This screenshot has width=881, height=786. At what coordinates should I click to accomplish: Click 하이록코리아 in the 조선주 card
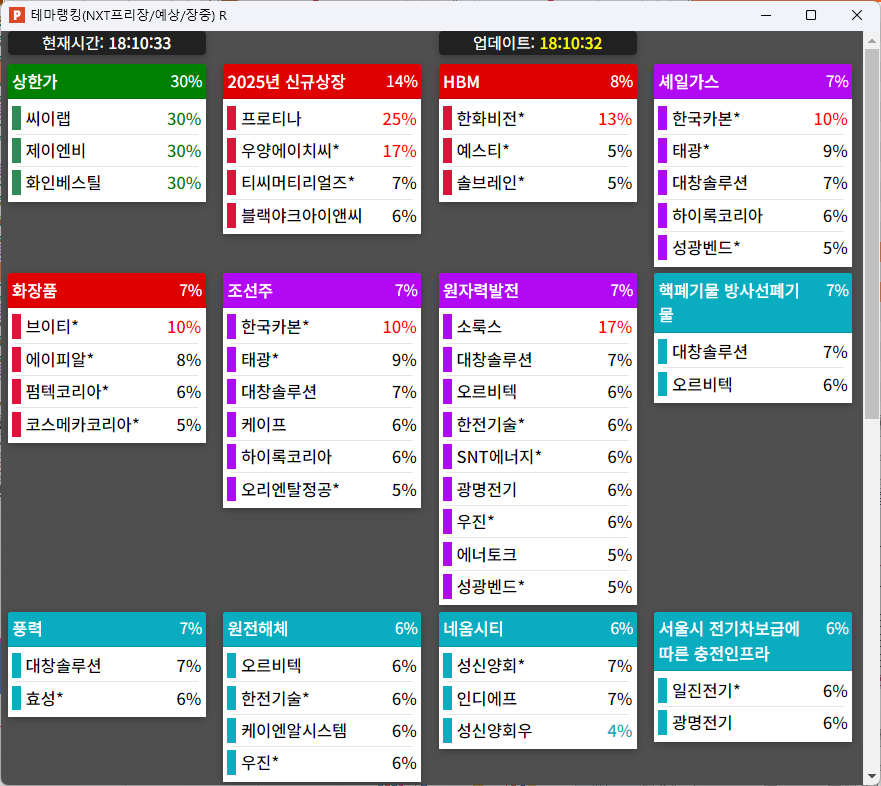pos(322,457)
